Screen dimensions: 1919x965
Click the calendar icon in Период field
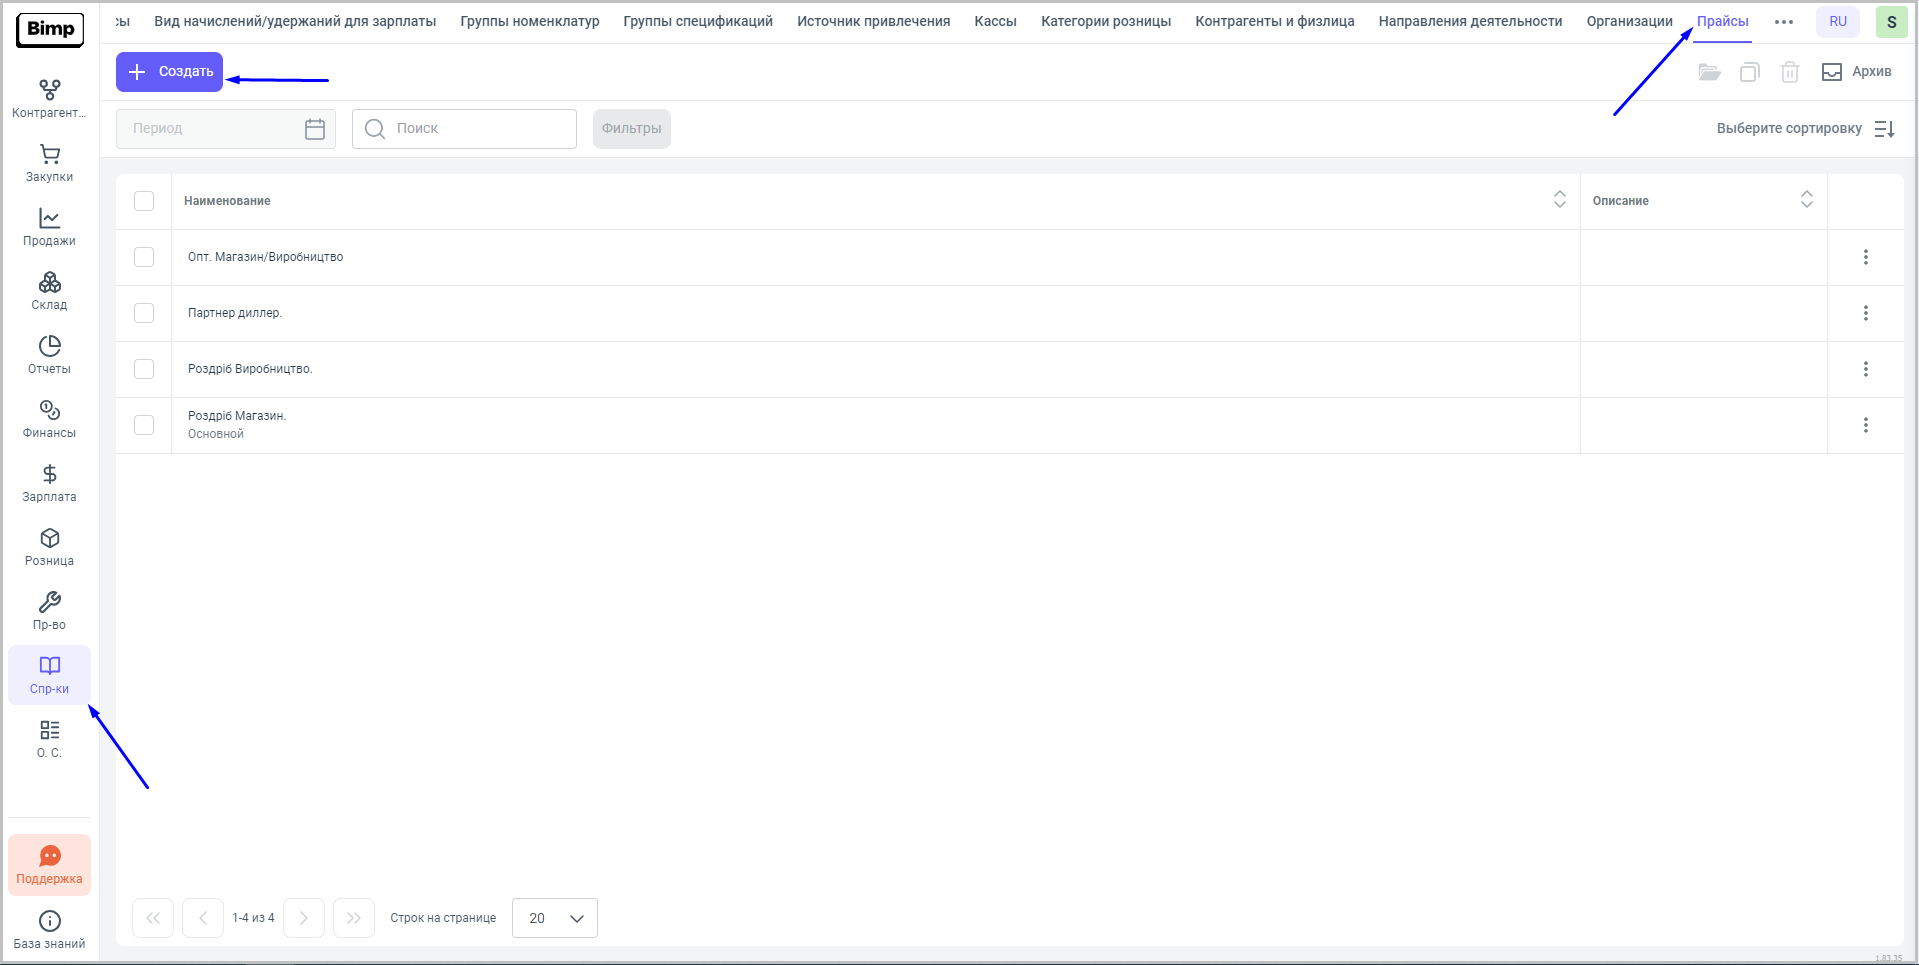point(315,129)
